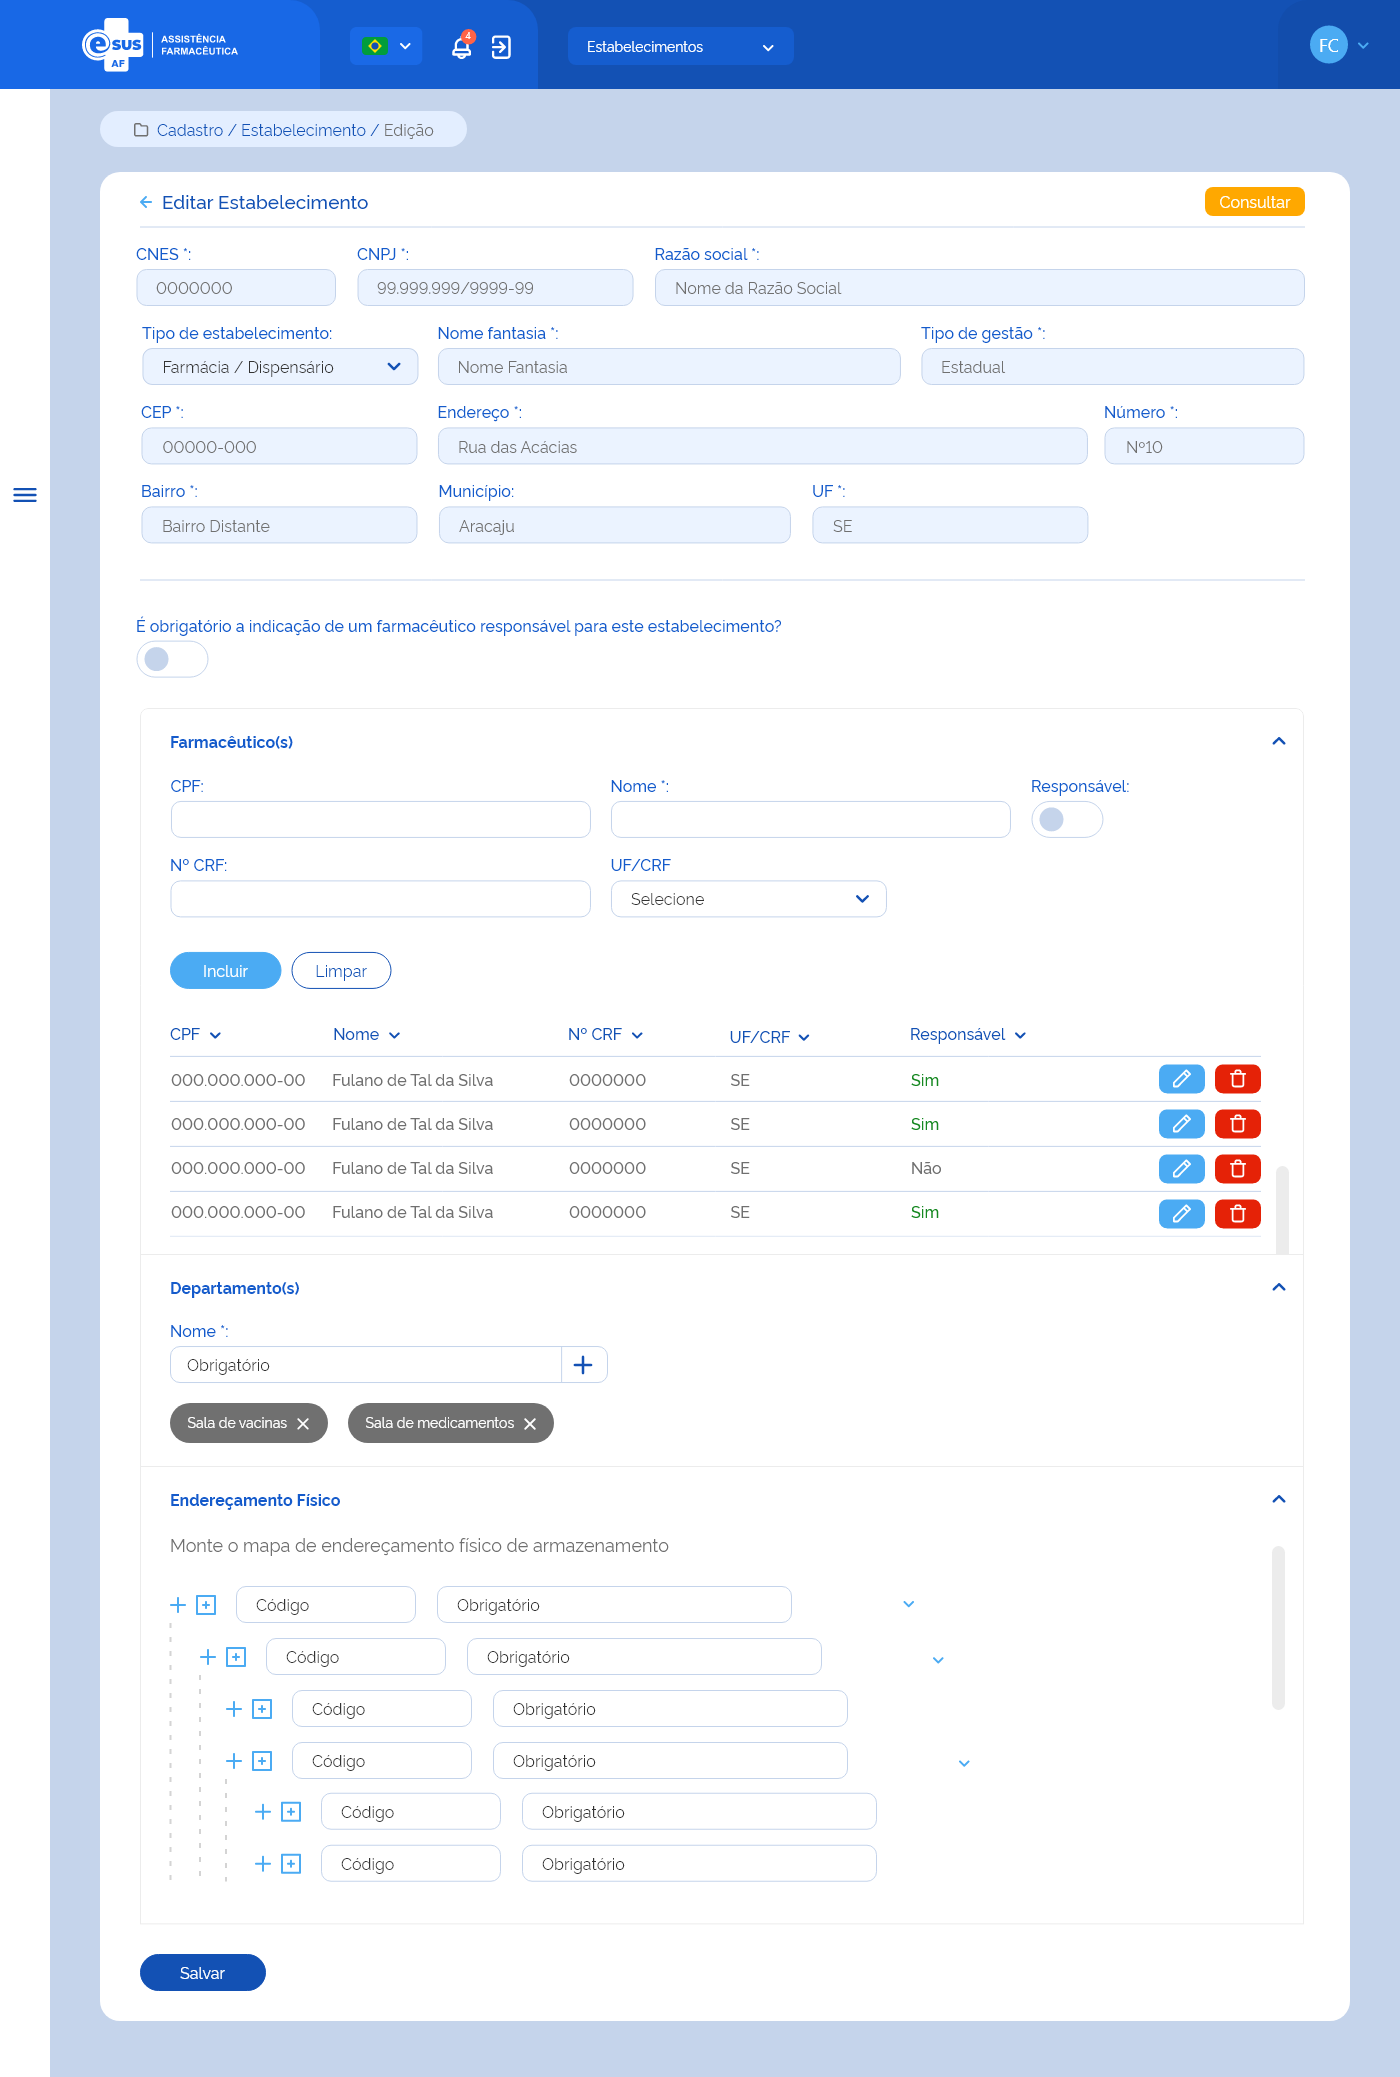Click the back arrow beside Editar Estabelecimento
The image size is (1400, 2077).
pyautogui.click(x=146, y=203)
